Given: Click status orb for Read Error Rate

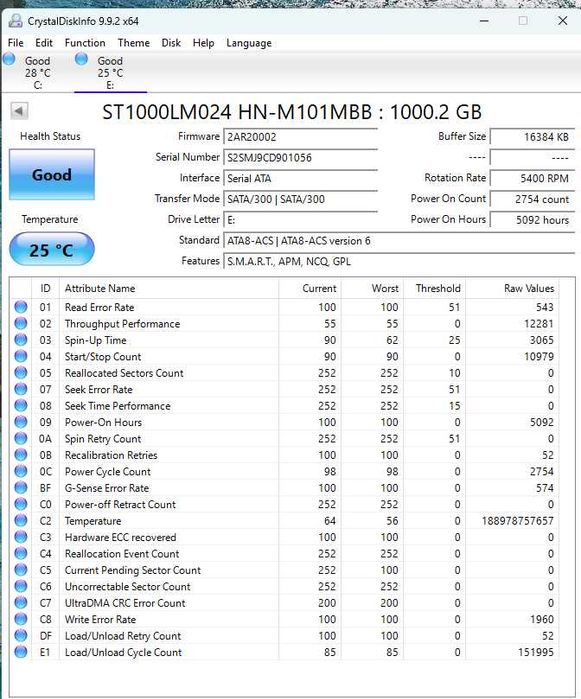Looking at the screenshot, I should tap(21, 307).
